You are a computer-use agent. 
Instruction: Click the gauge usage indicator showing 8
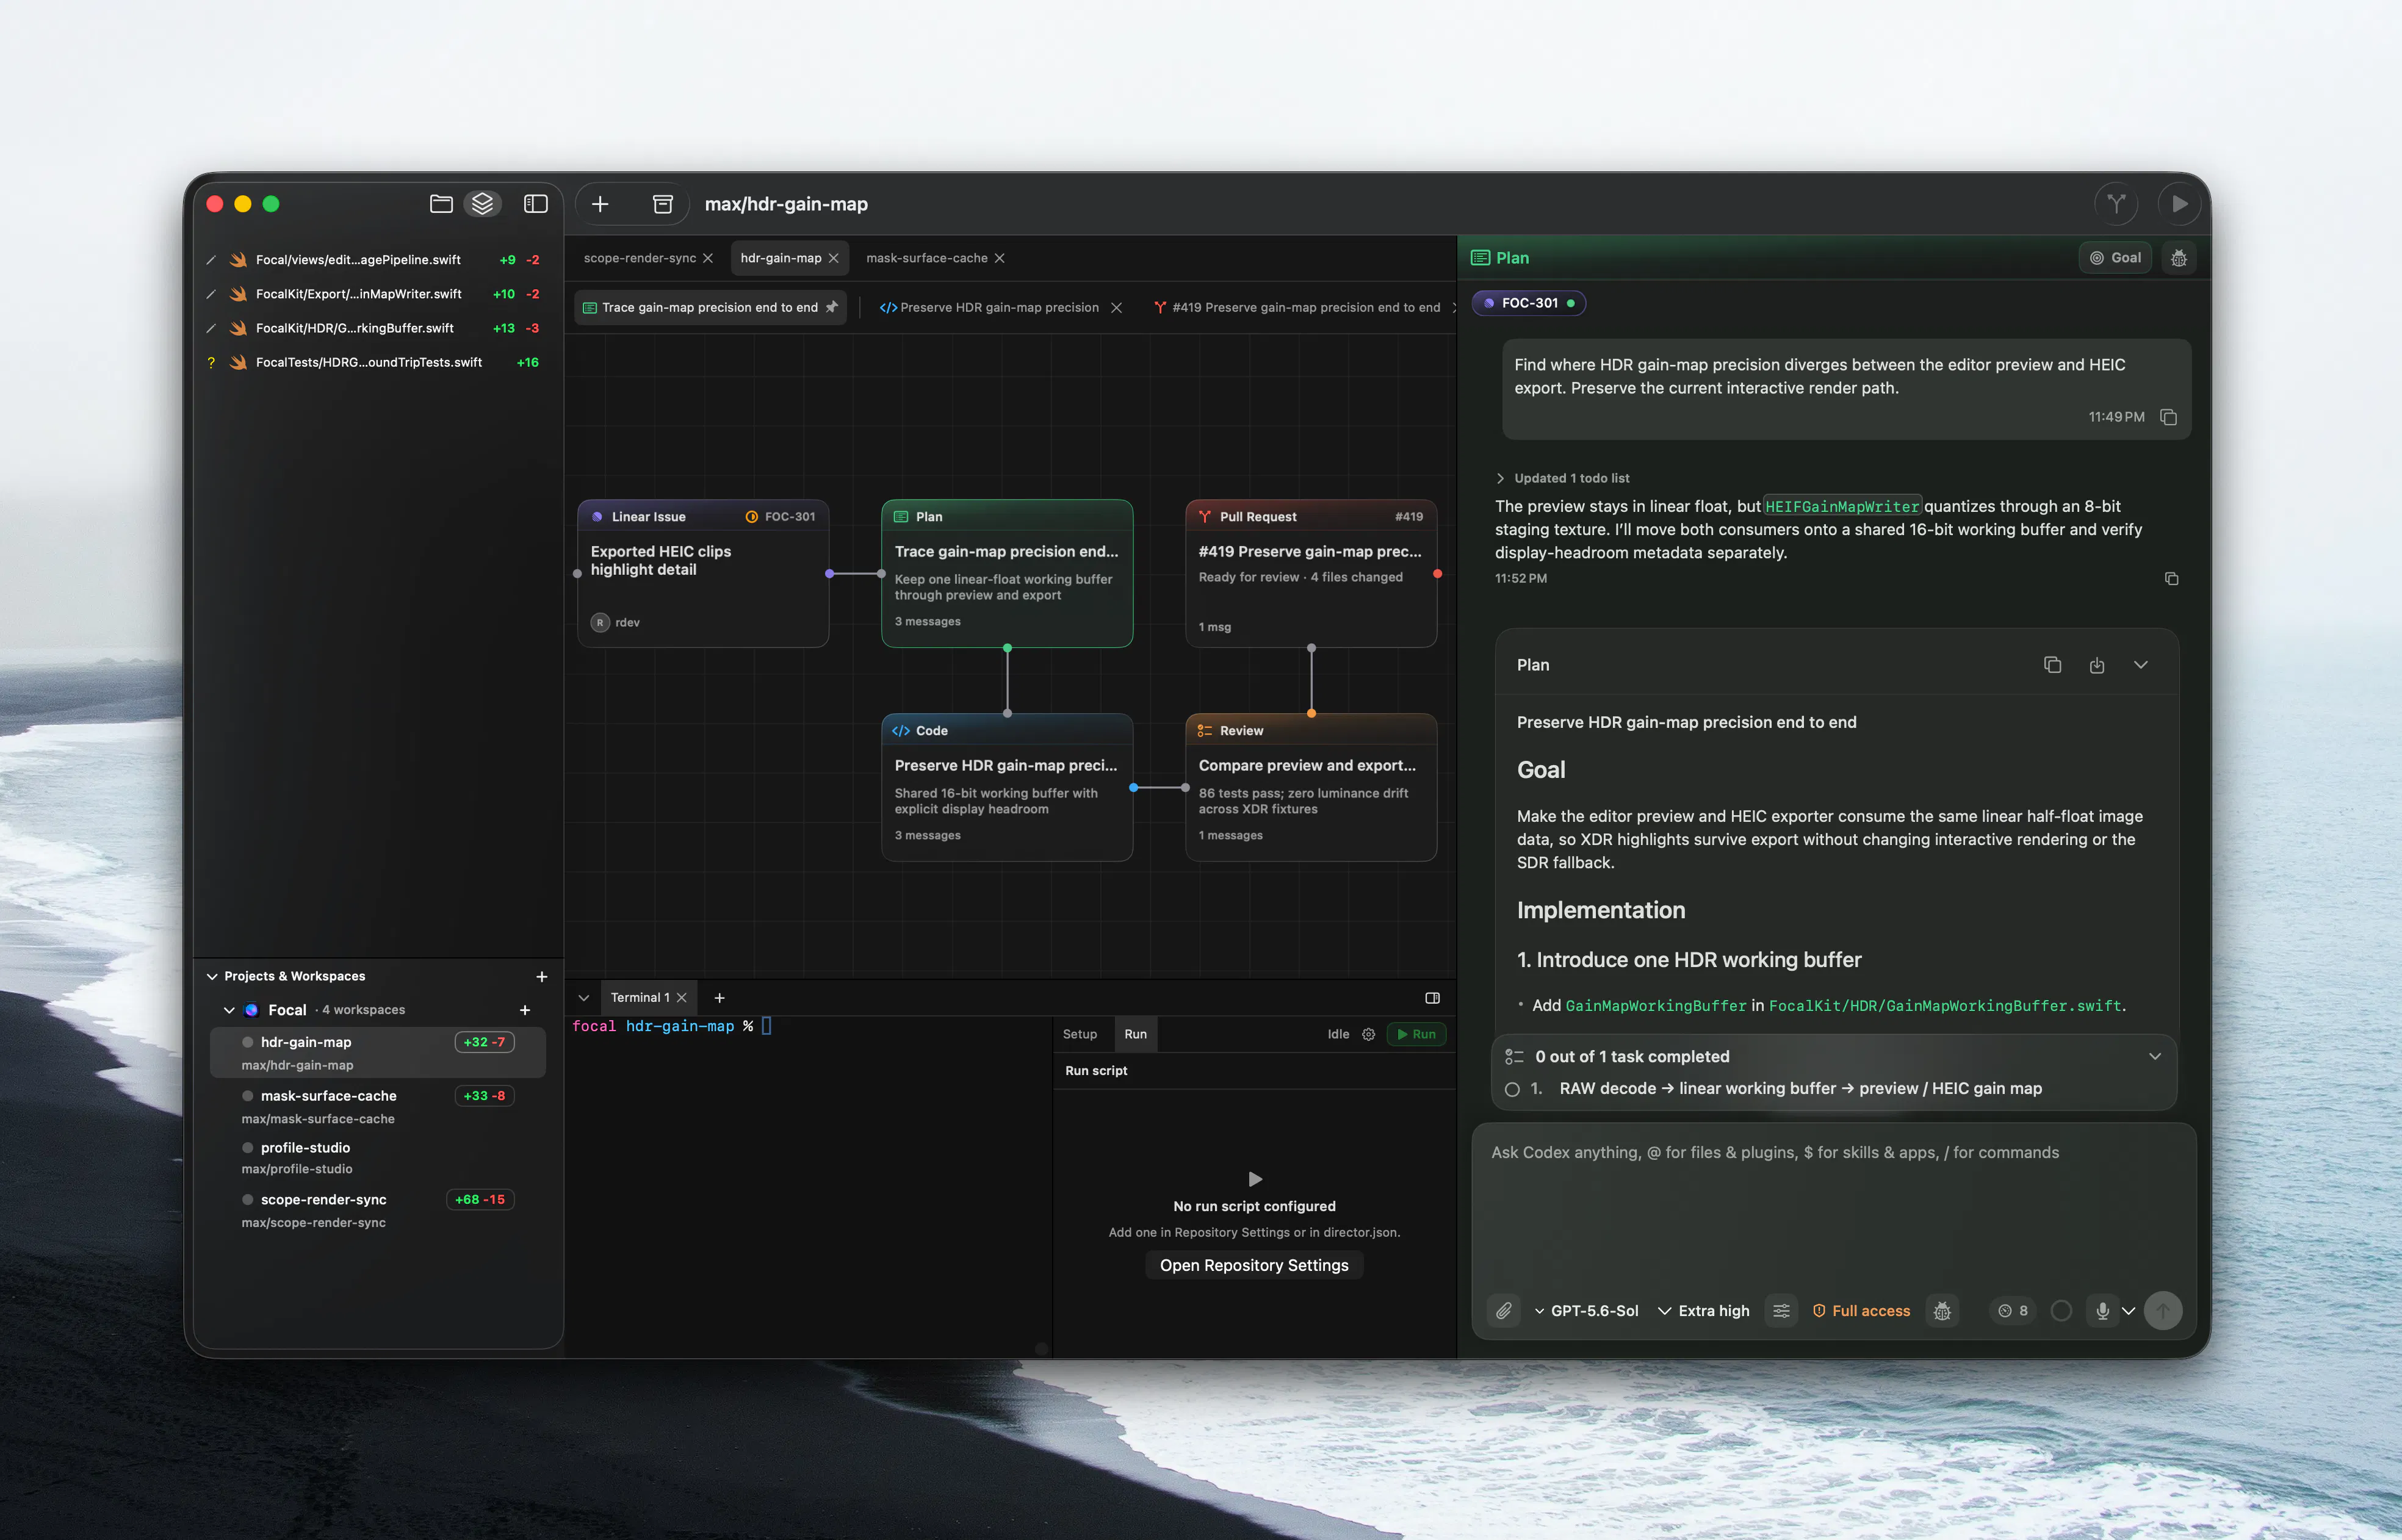coord(2013,1311)
